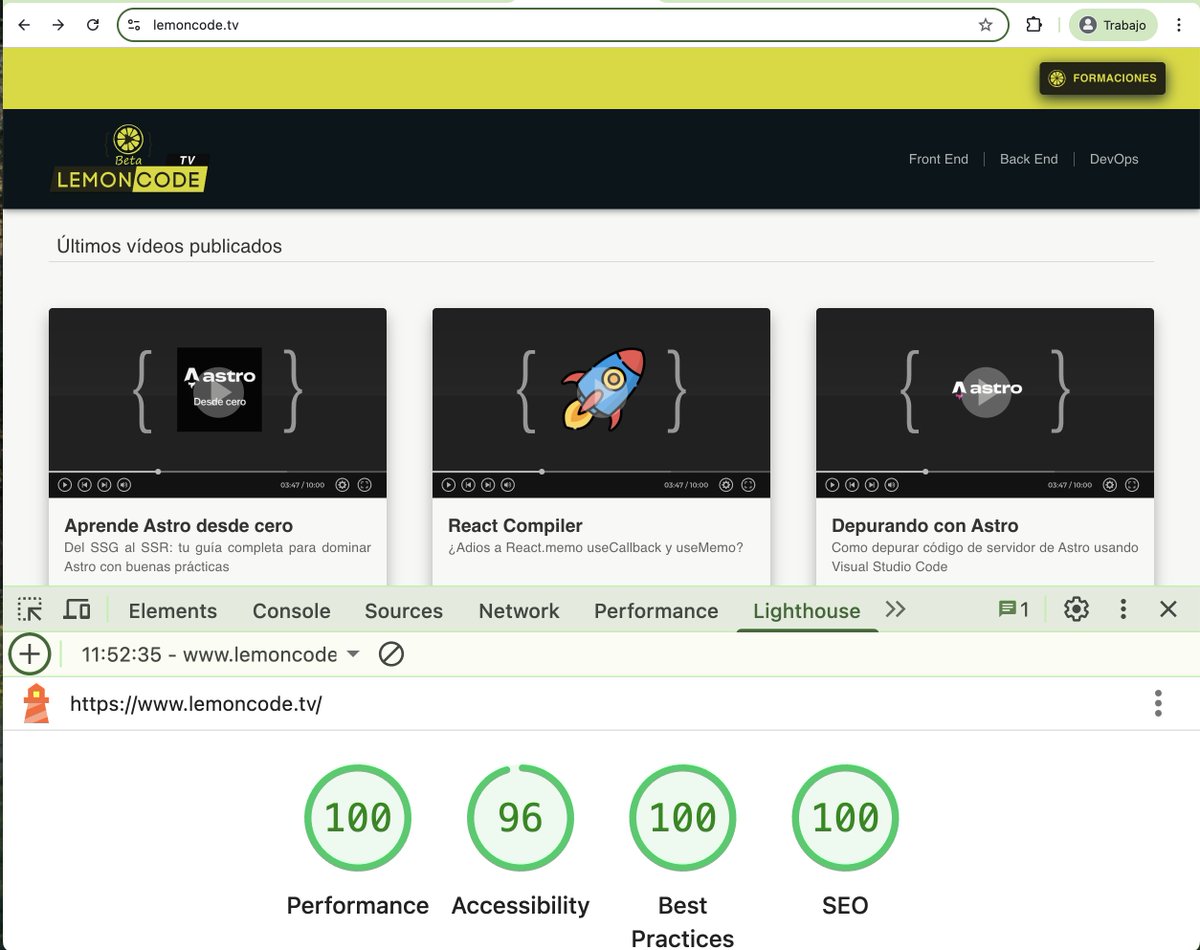Click the Performance 100 score gauge
1200x950 pixels.
[358, 818]
